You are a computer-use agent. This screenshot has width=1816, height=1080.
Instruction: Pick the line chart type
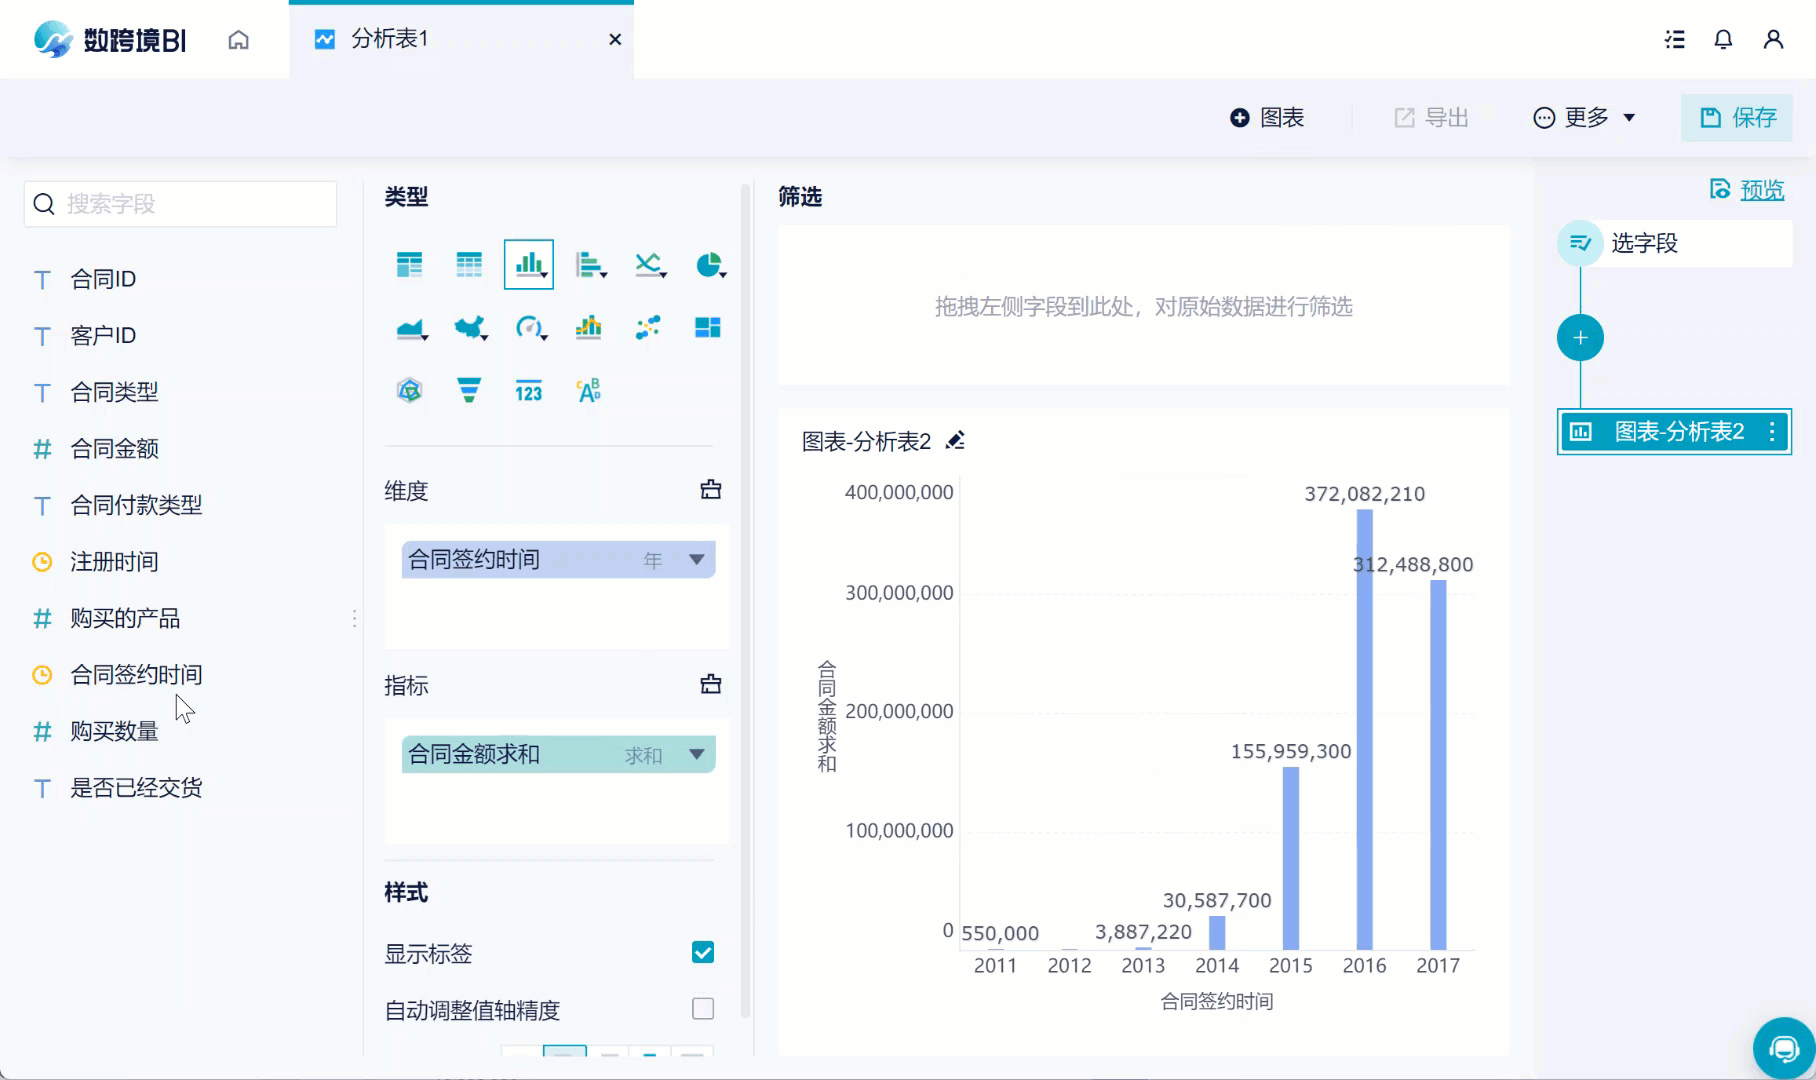(649, 264)
